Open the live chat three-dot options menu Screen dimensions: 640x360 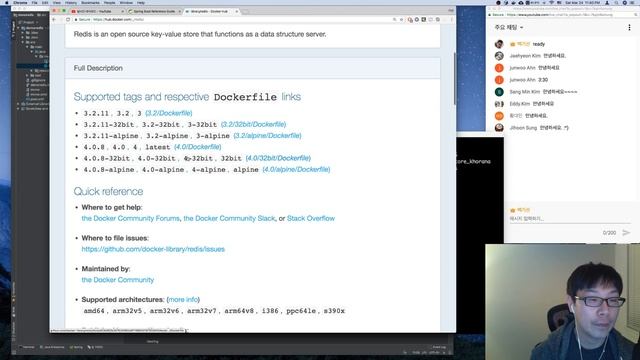[629, 27]
